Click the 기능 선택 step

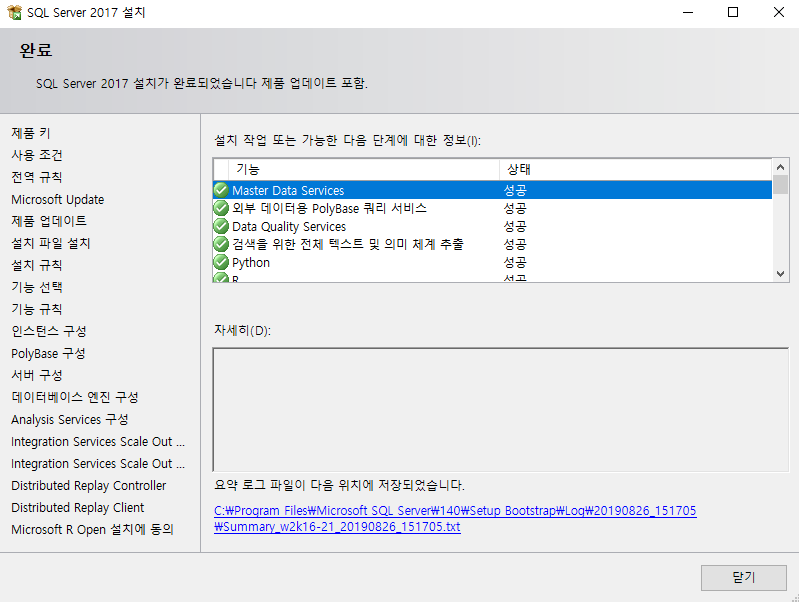tap(37, 287)
